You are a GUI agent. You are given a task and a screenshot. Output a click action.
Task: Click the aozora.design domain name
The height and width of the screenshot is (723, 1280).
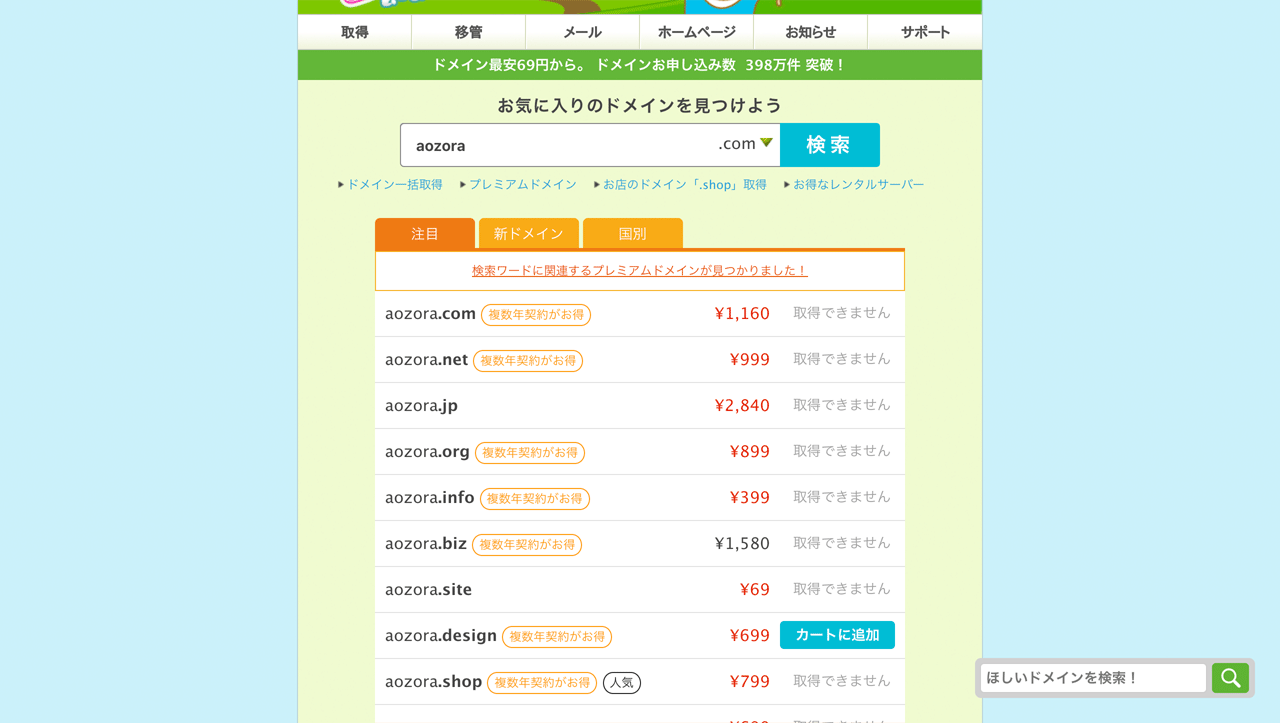(x=441, y=636)
